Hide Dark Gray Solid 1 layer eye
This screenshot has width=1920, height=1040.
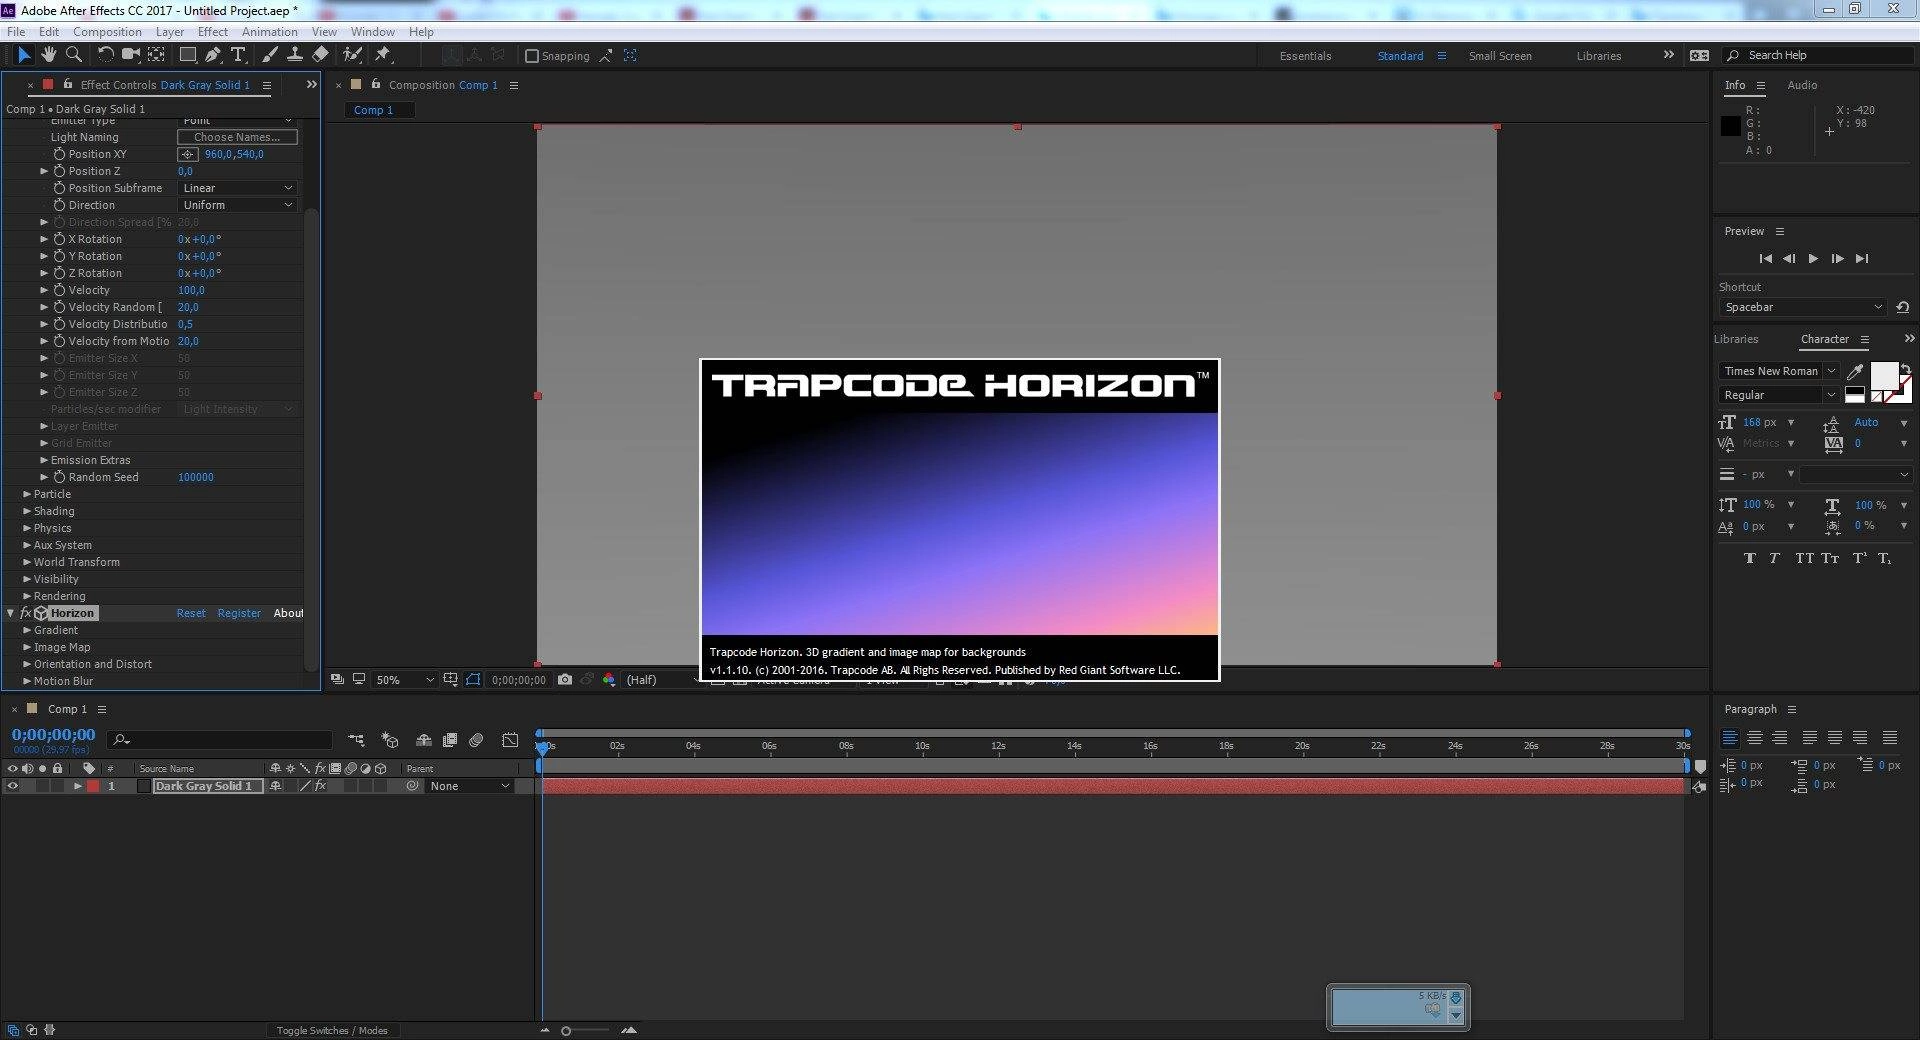tap(12, 786)
